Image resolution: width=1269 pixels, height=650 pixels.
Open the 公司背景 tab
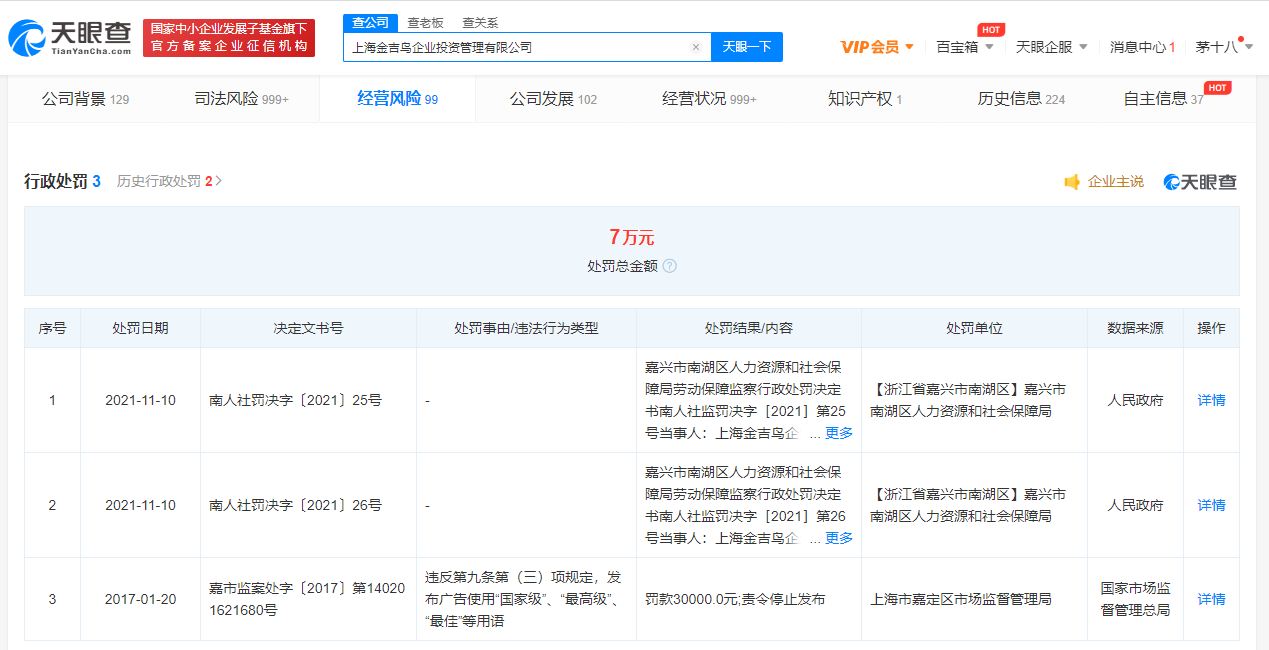85,99
